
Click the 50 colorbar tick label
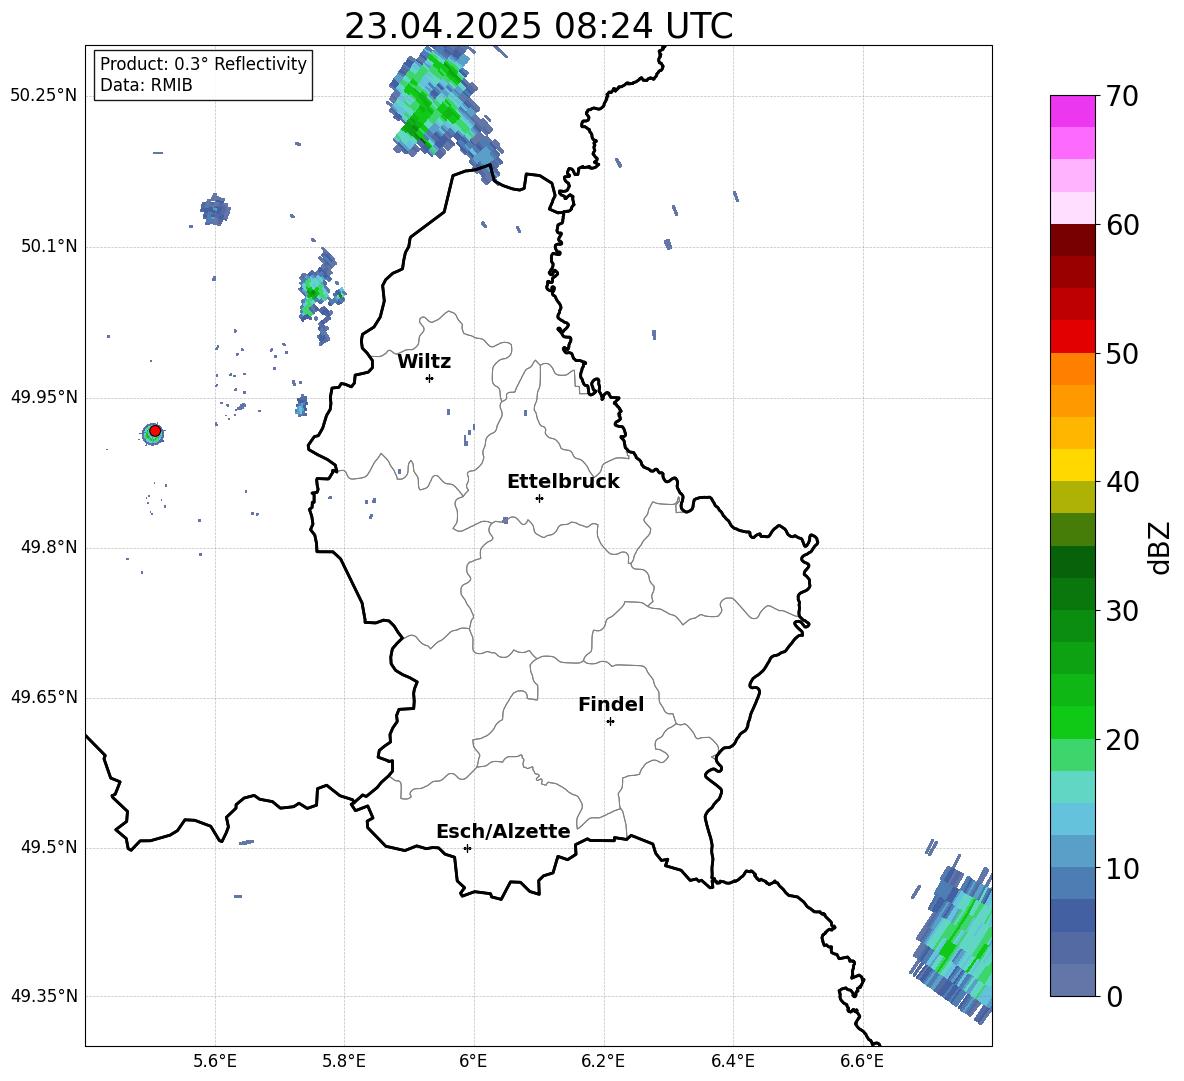[x=1122, y=353]
